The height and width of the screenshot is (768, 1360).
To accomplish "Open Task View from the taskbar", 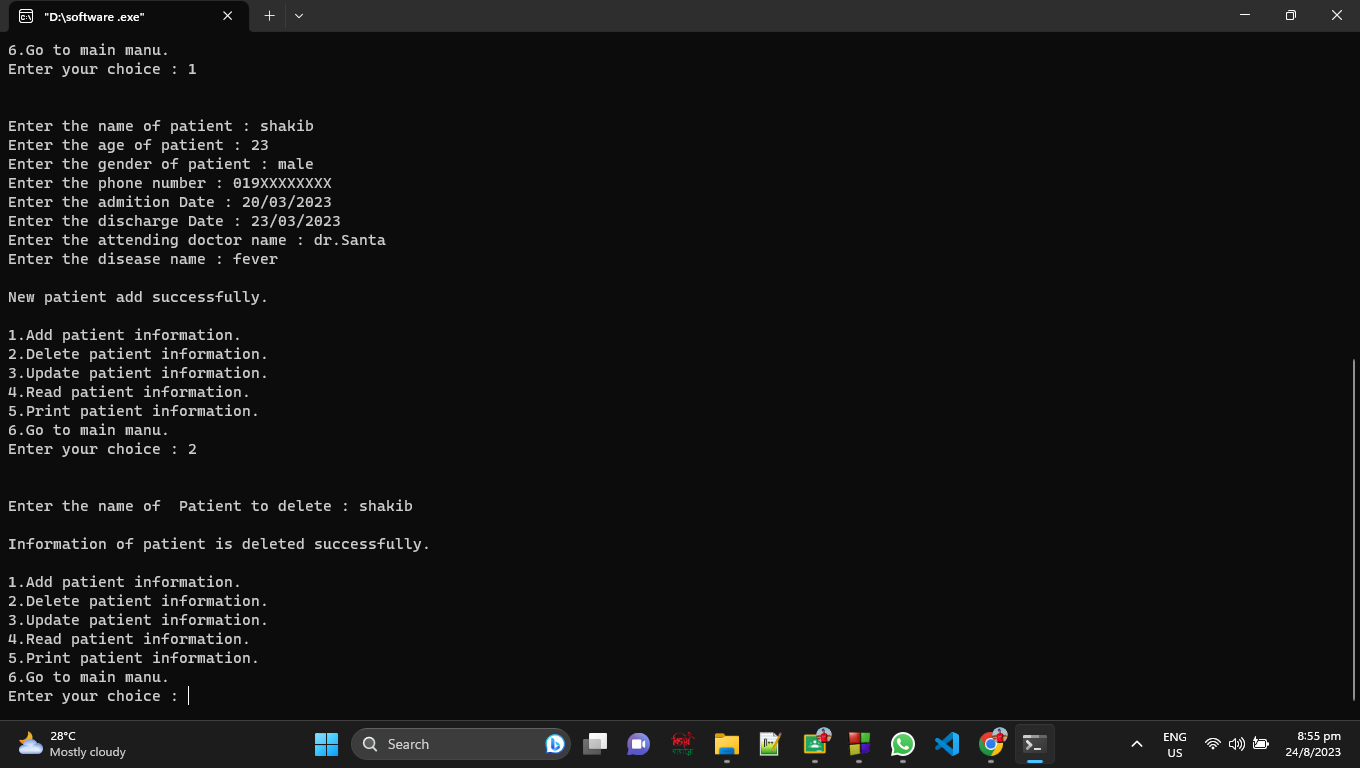I will [x=595, y=743].
